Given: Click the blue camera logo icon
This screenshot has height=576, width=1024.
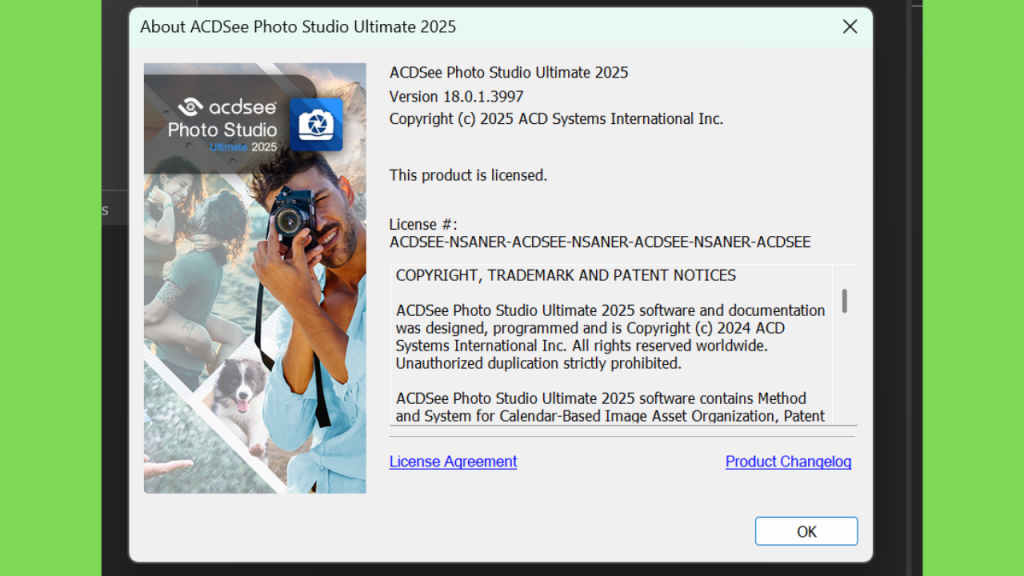Looking at the screenshot, I should [316, 124].
